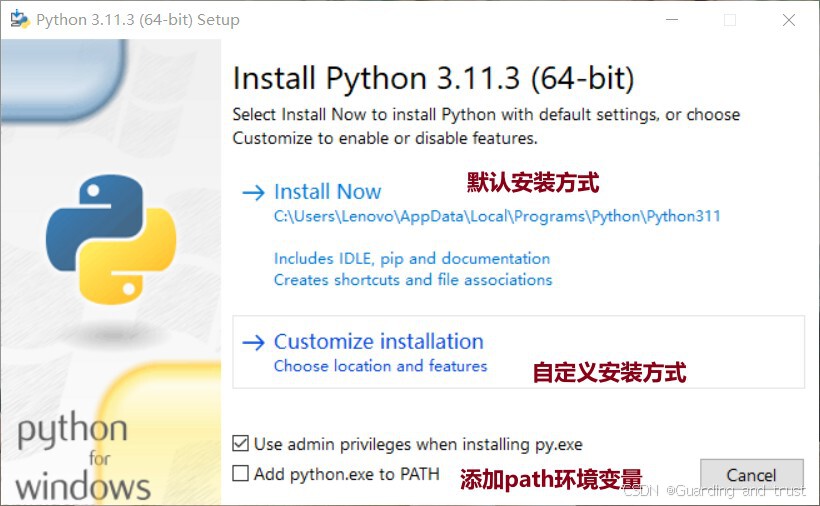
Task: Click 'Creates shortcuts and file associations' text
Action: (x=413, y=280)
